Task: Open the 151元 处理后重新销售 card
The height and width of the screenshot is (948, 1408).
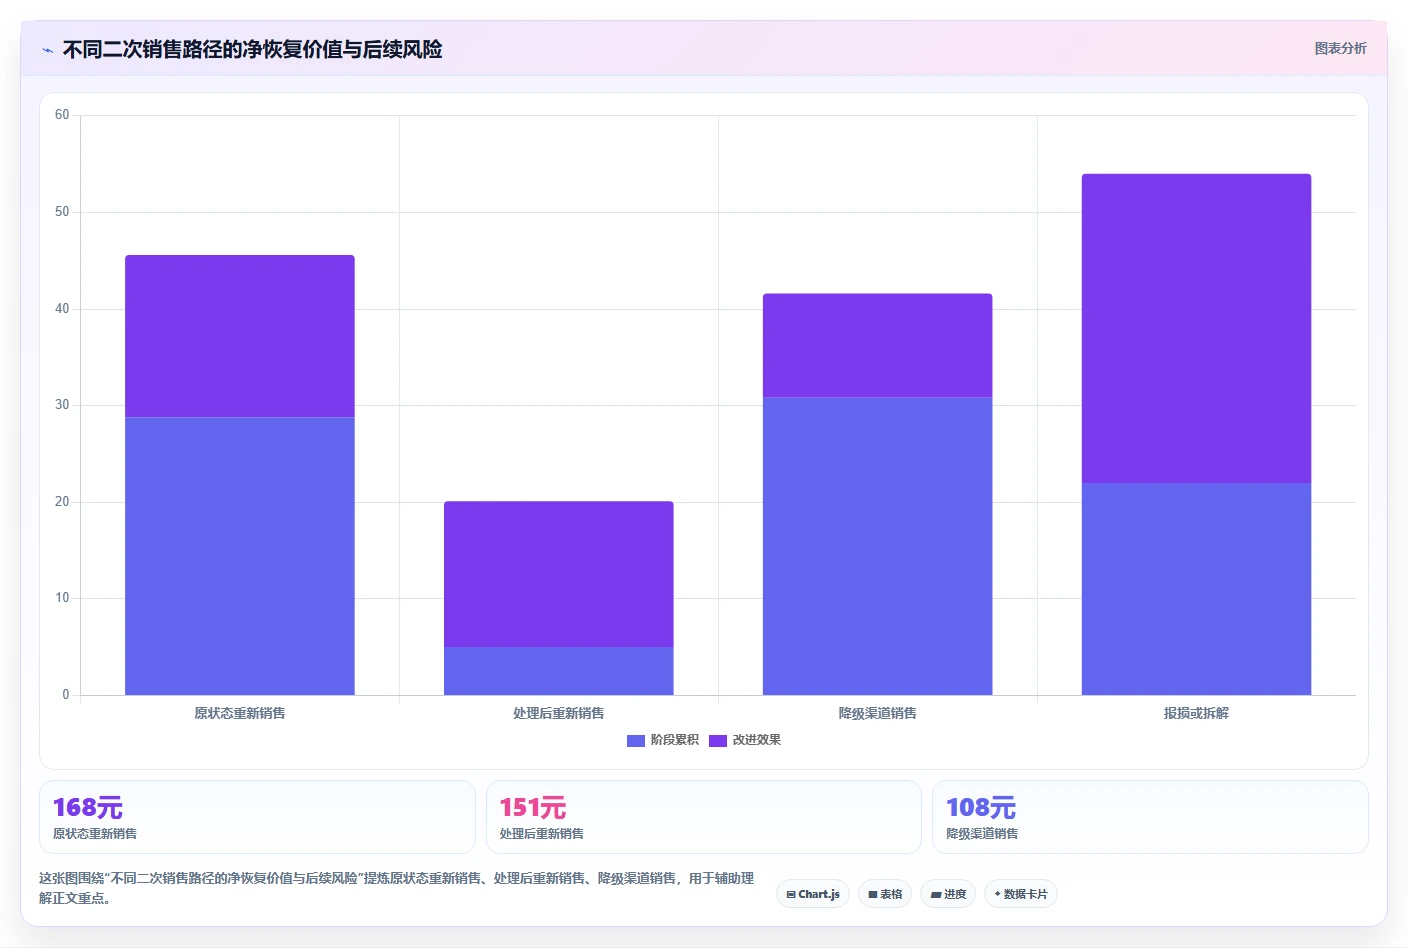Action: click(x=704, y=817)
